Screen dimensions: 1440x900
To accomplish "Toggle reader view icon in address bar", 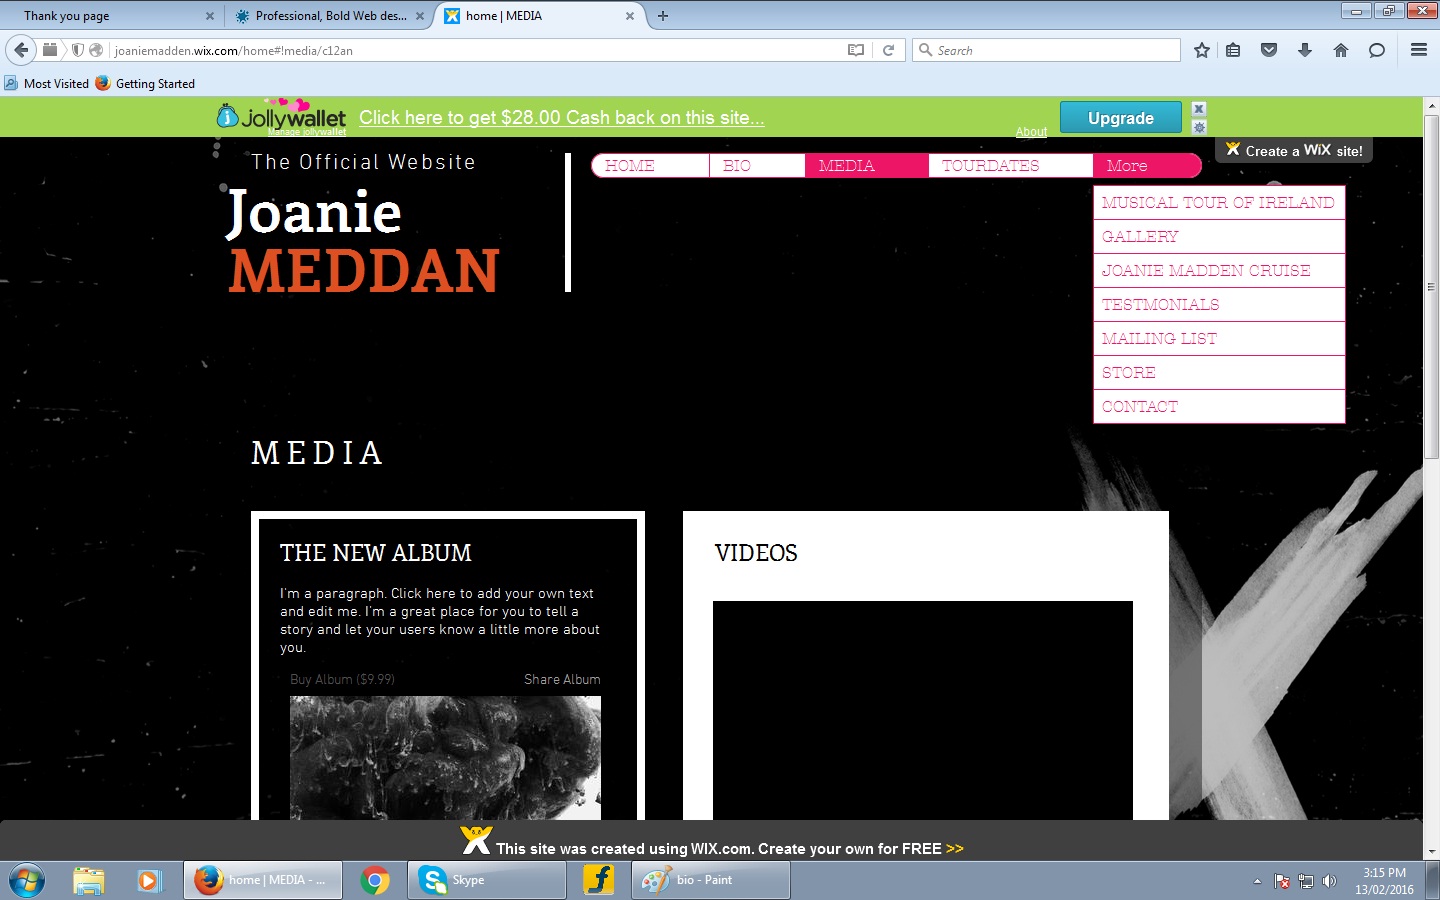I will 856,50.
